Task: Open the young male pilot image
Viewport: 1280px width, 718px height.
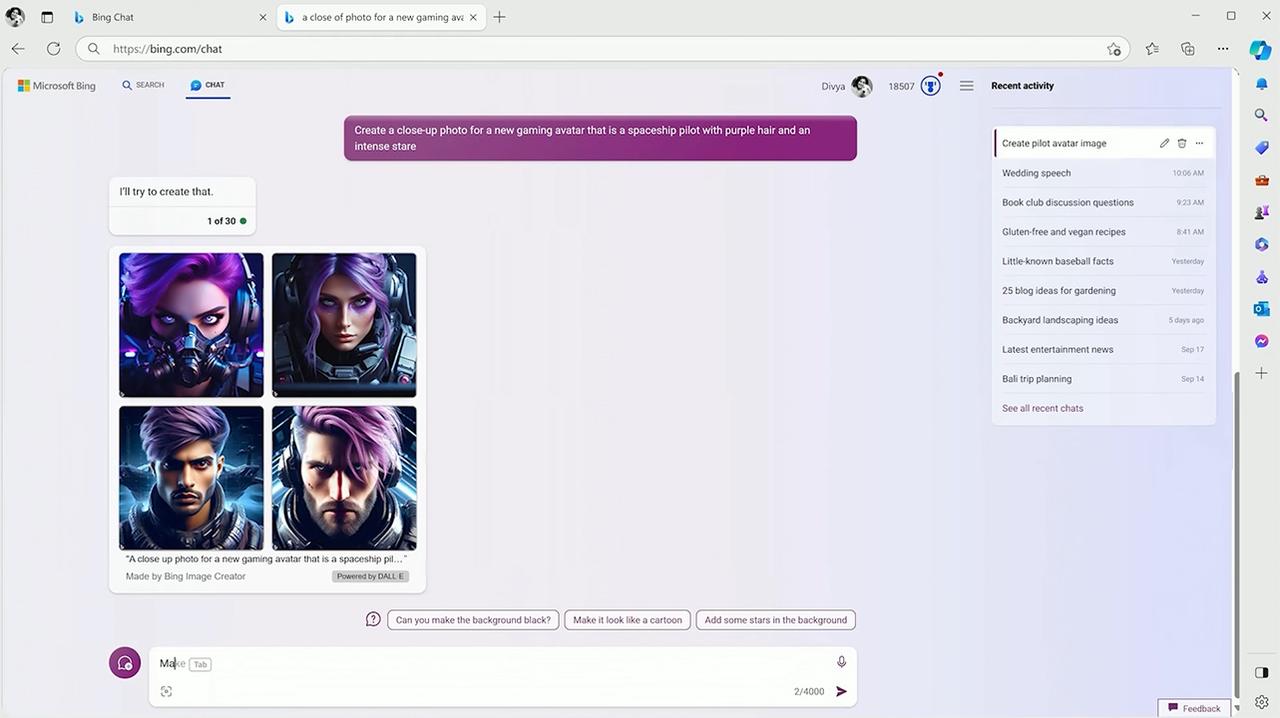Action: pos(191,477)
